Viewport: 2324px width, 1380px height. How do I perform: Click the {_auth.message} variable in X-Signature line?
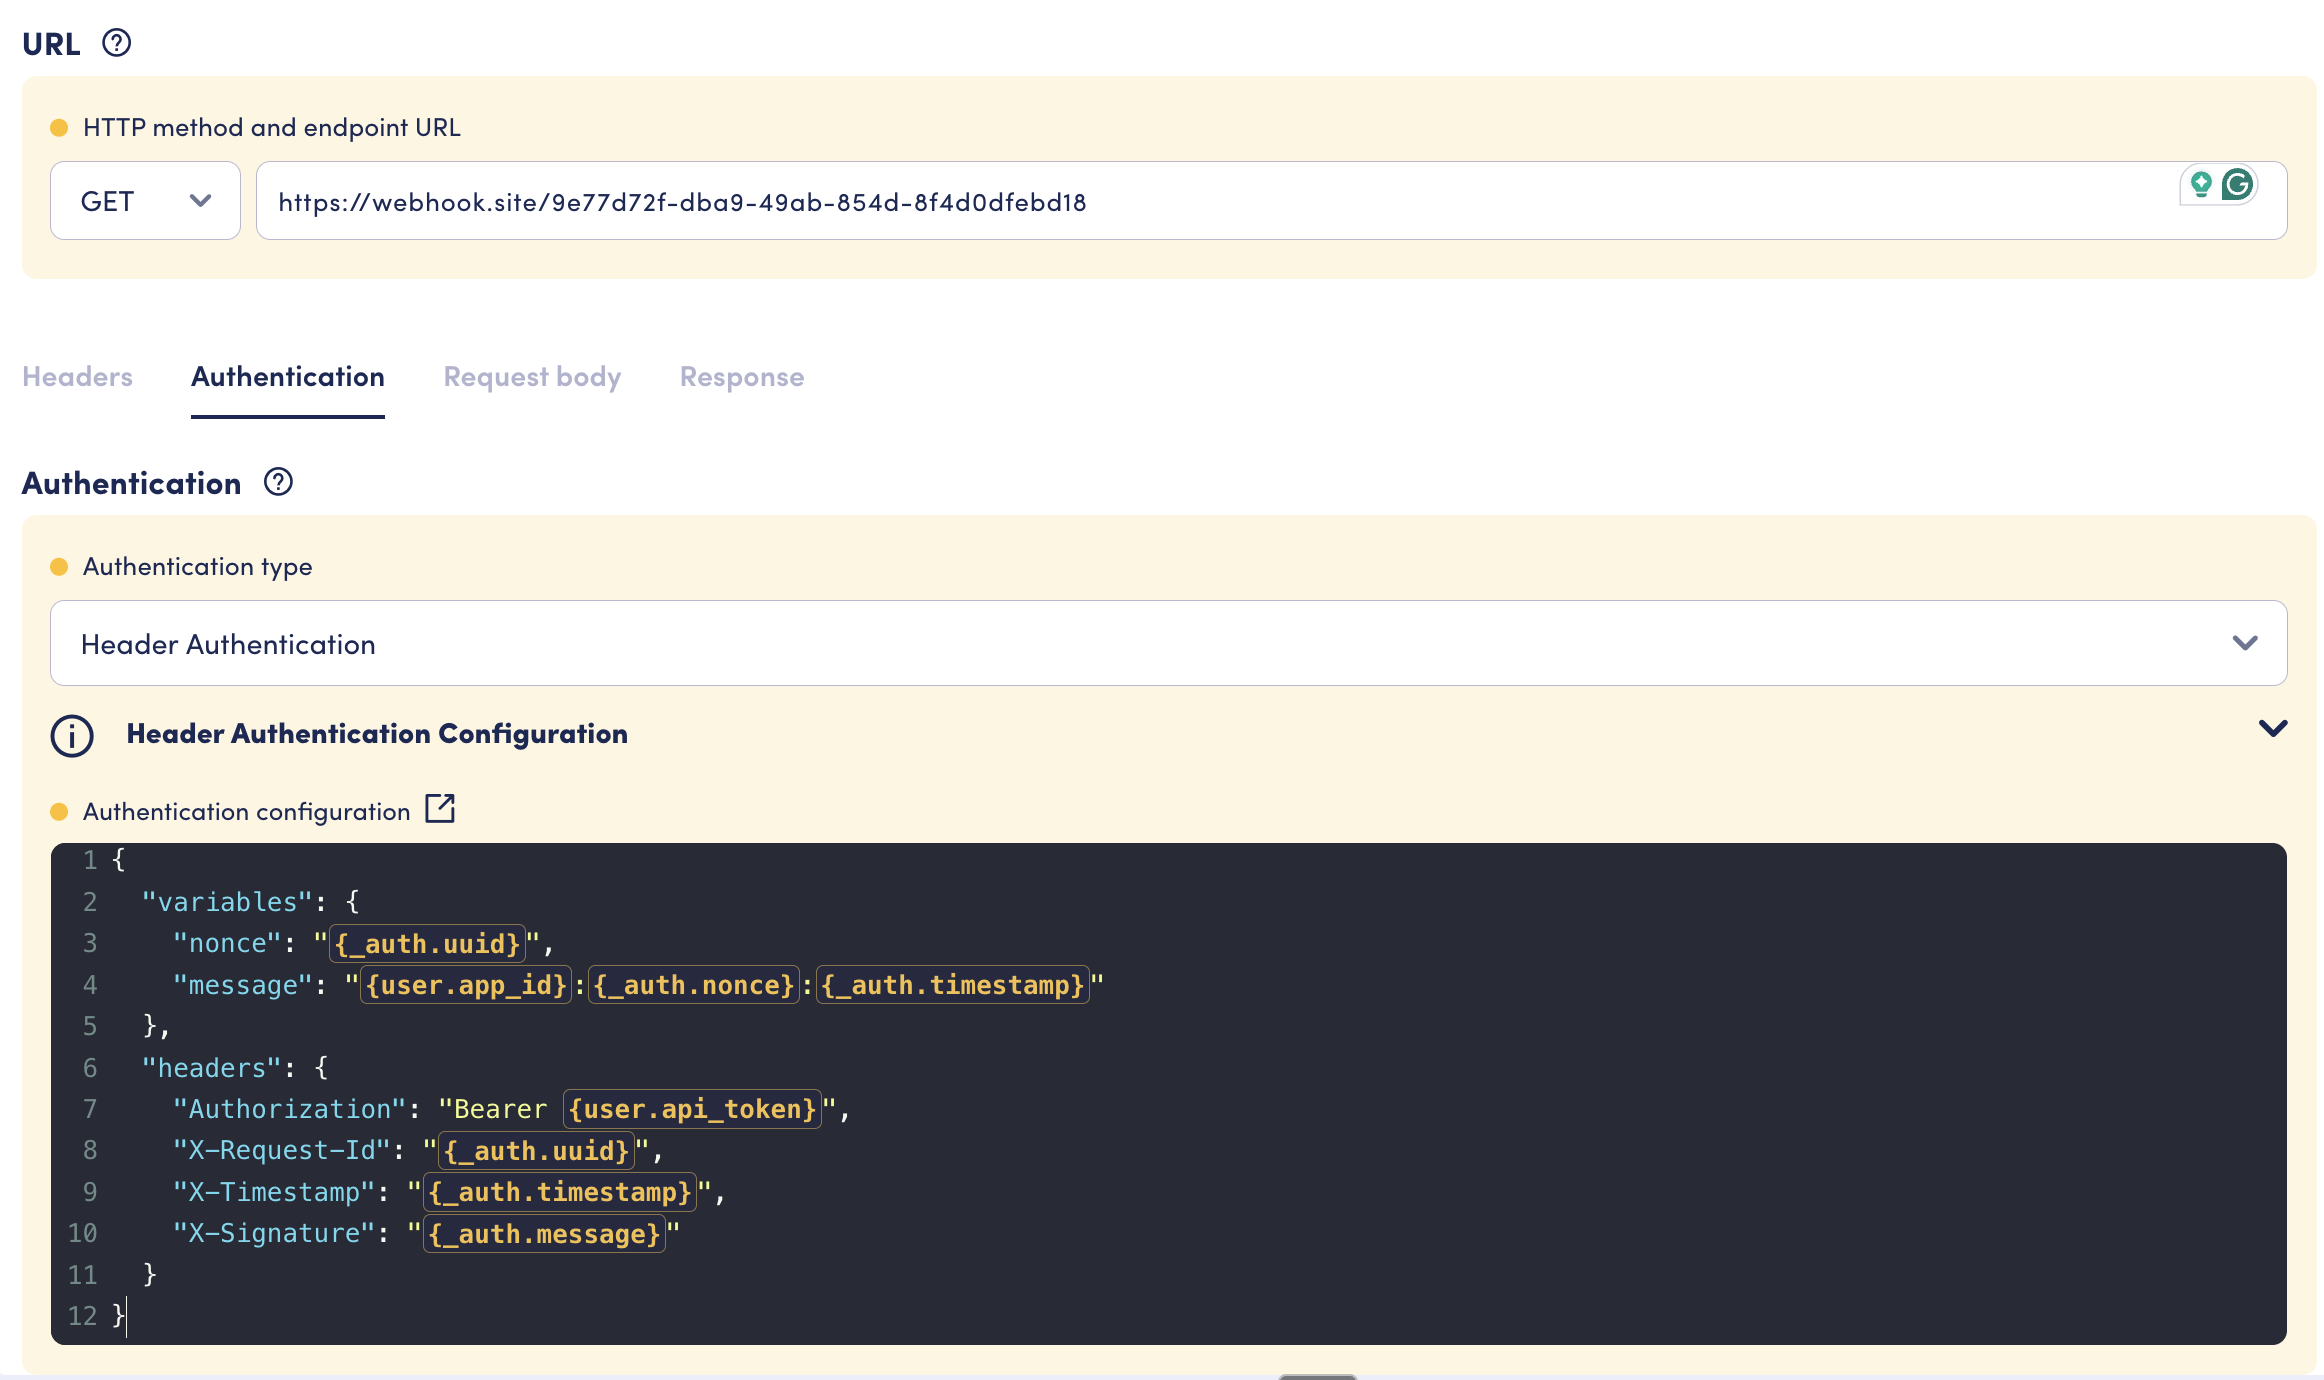[x=544, y=1234]
